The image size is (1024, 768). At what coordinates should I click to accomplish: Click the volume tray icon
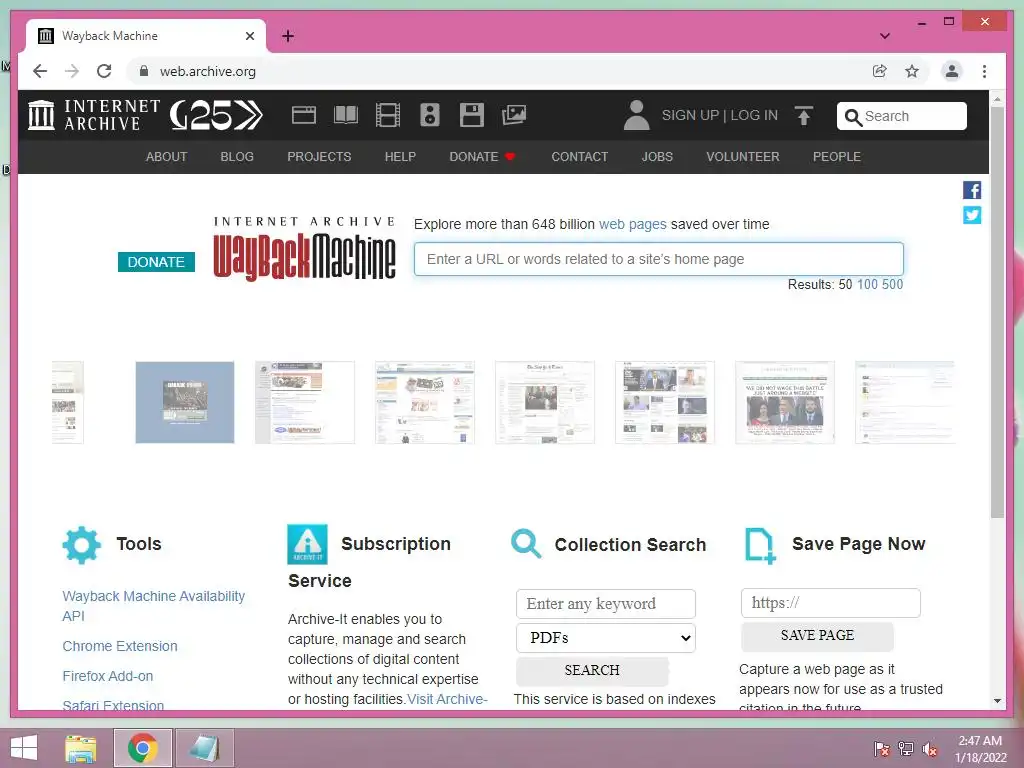click(x=930, y=748)
